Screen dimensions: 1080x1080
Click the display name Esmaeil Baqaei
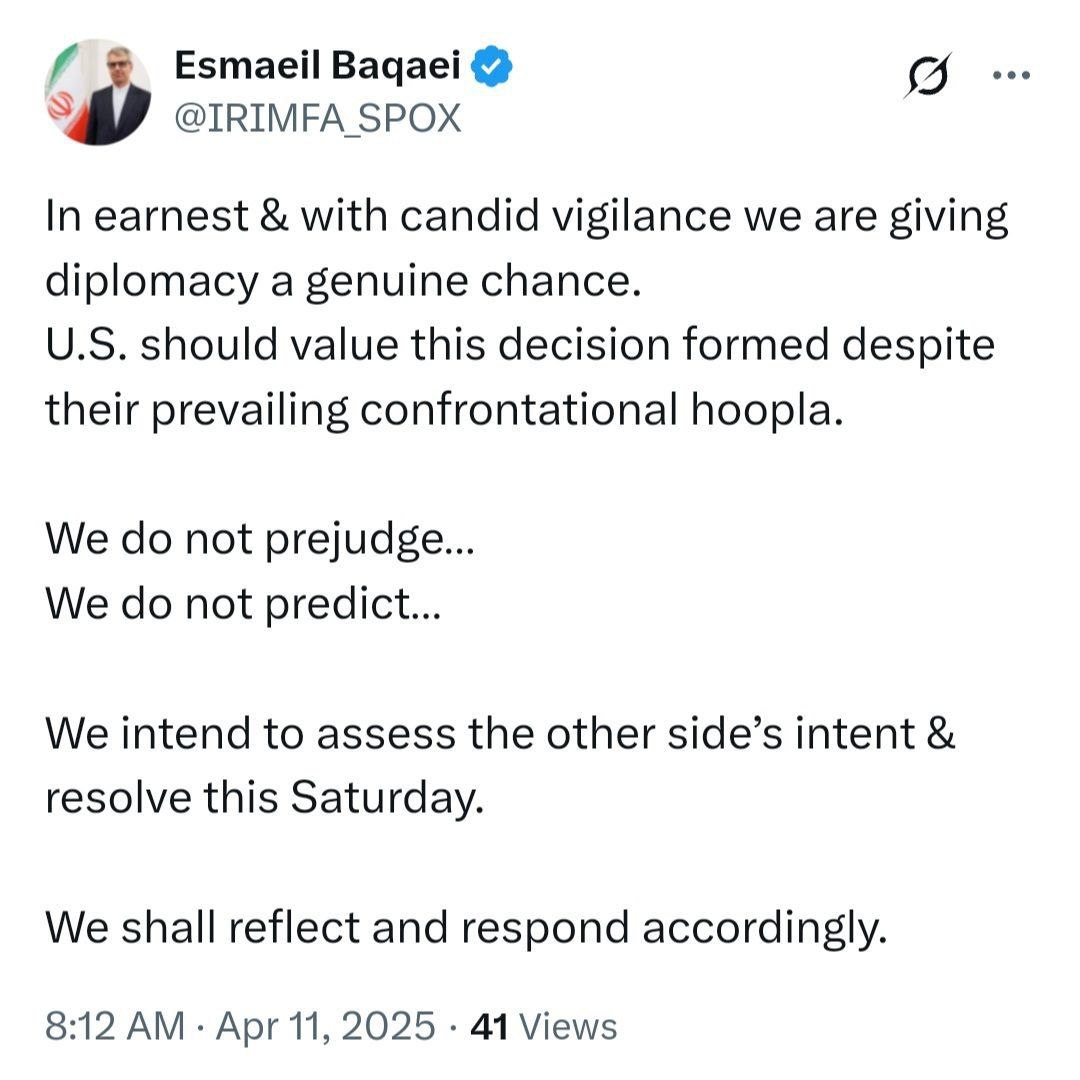tap(317, 67)
